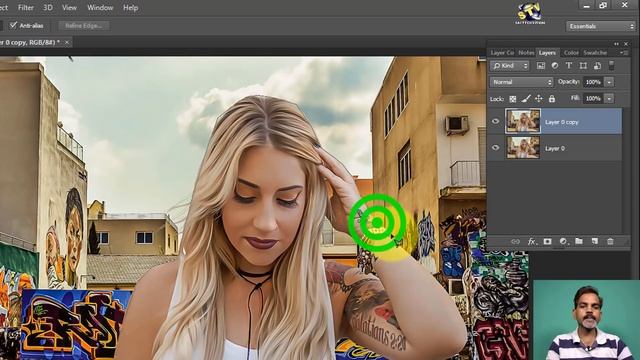This screenshot has width=640, height=360.
Task: Filter for type layers (T icon)
Action: [569, 66]
